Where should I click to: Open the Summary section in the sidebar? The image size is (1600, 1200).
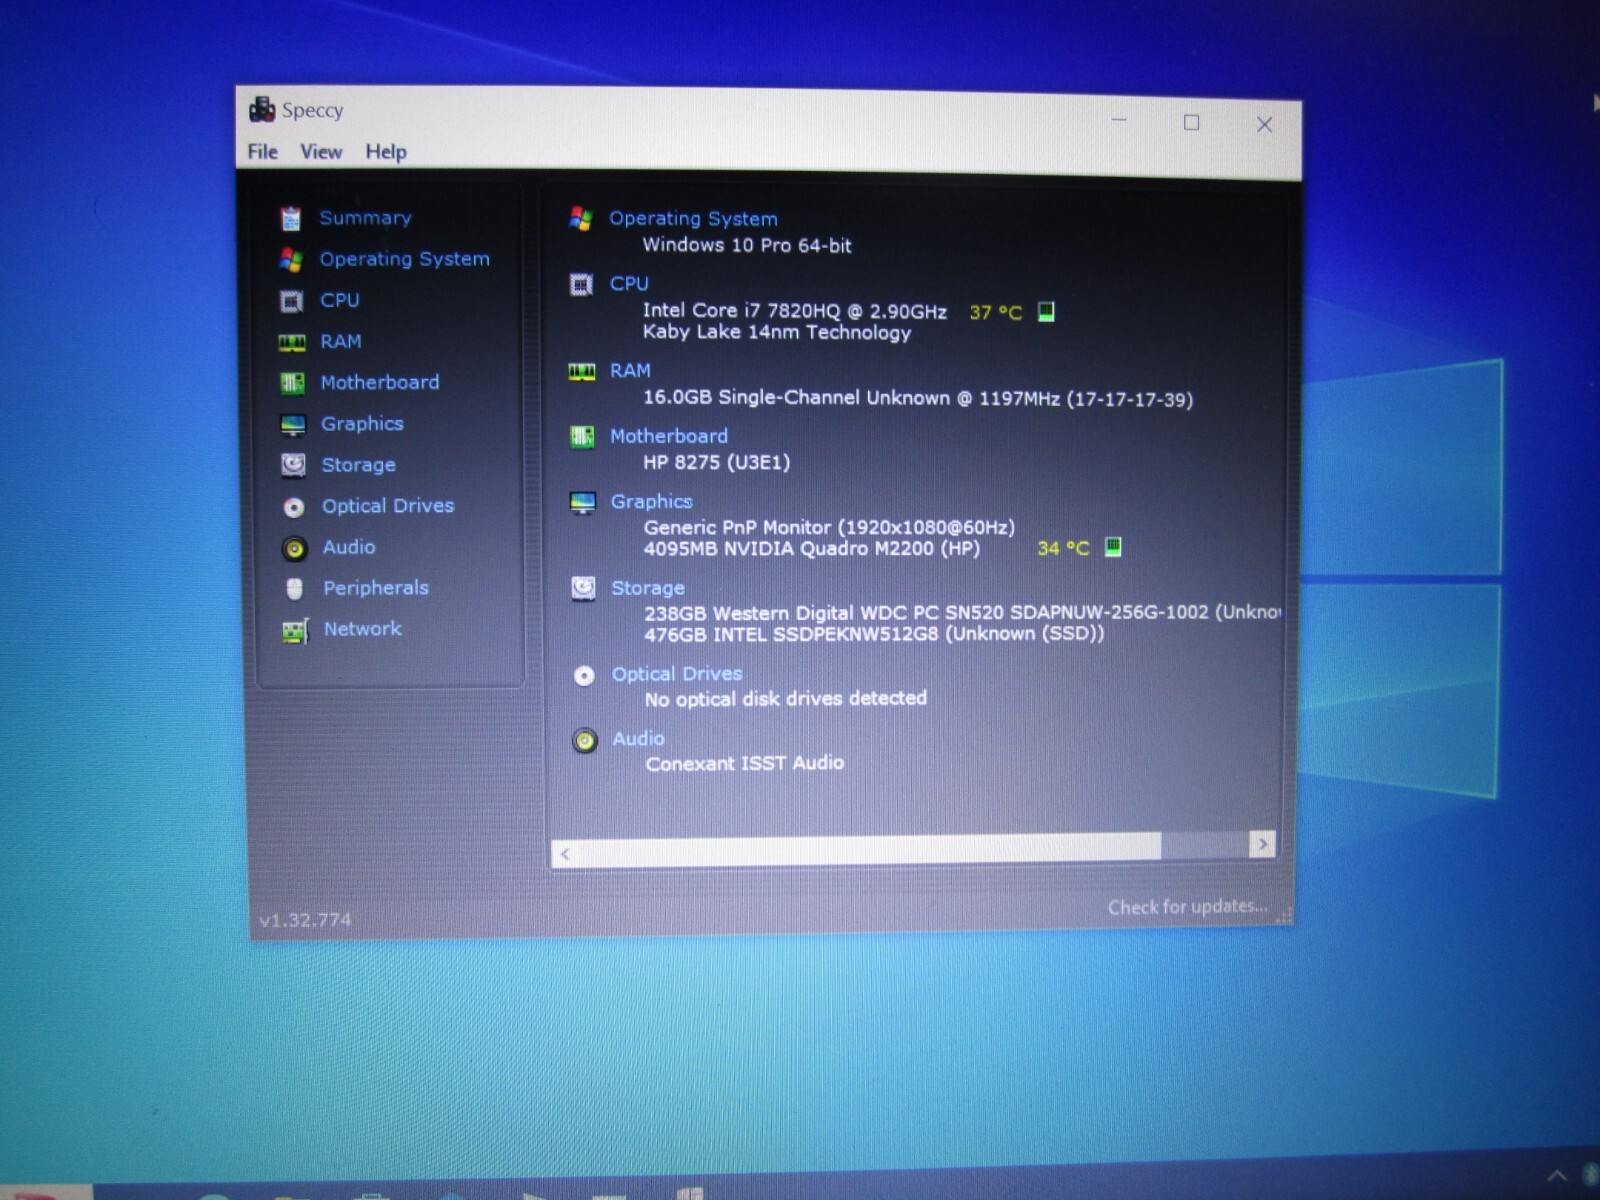point(365,218)
